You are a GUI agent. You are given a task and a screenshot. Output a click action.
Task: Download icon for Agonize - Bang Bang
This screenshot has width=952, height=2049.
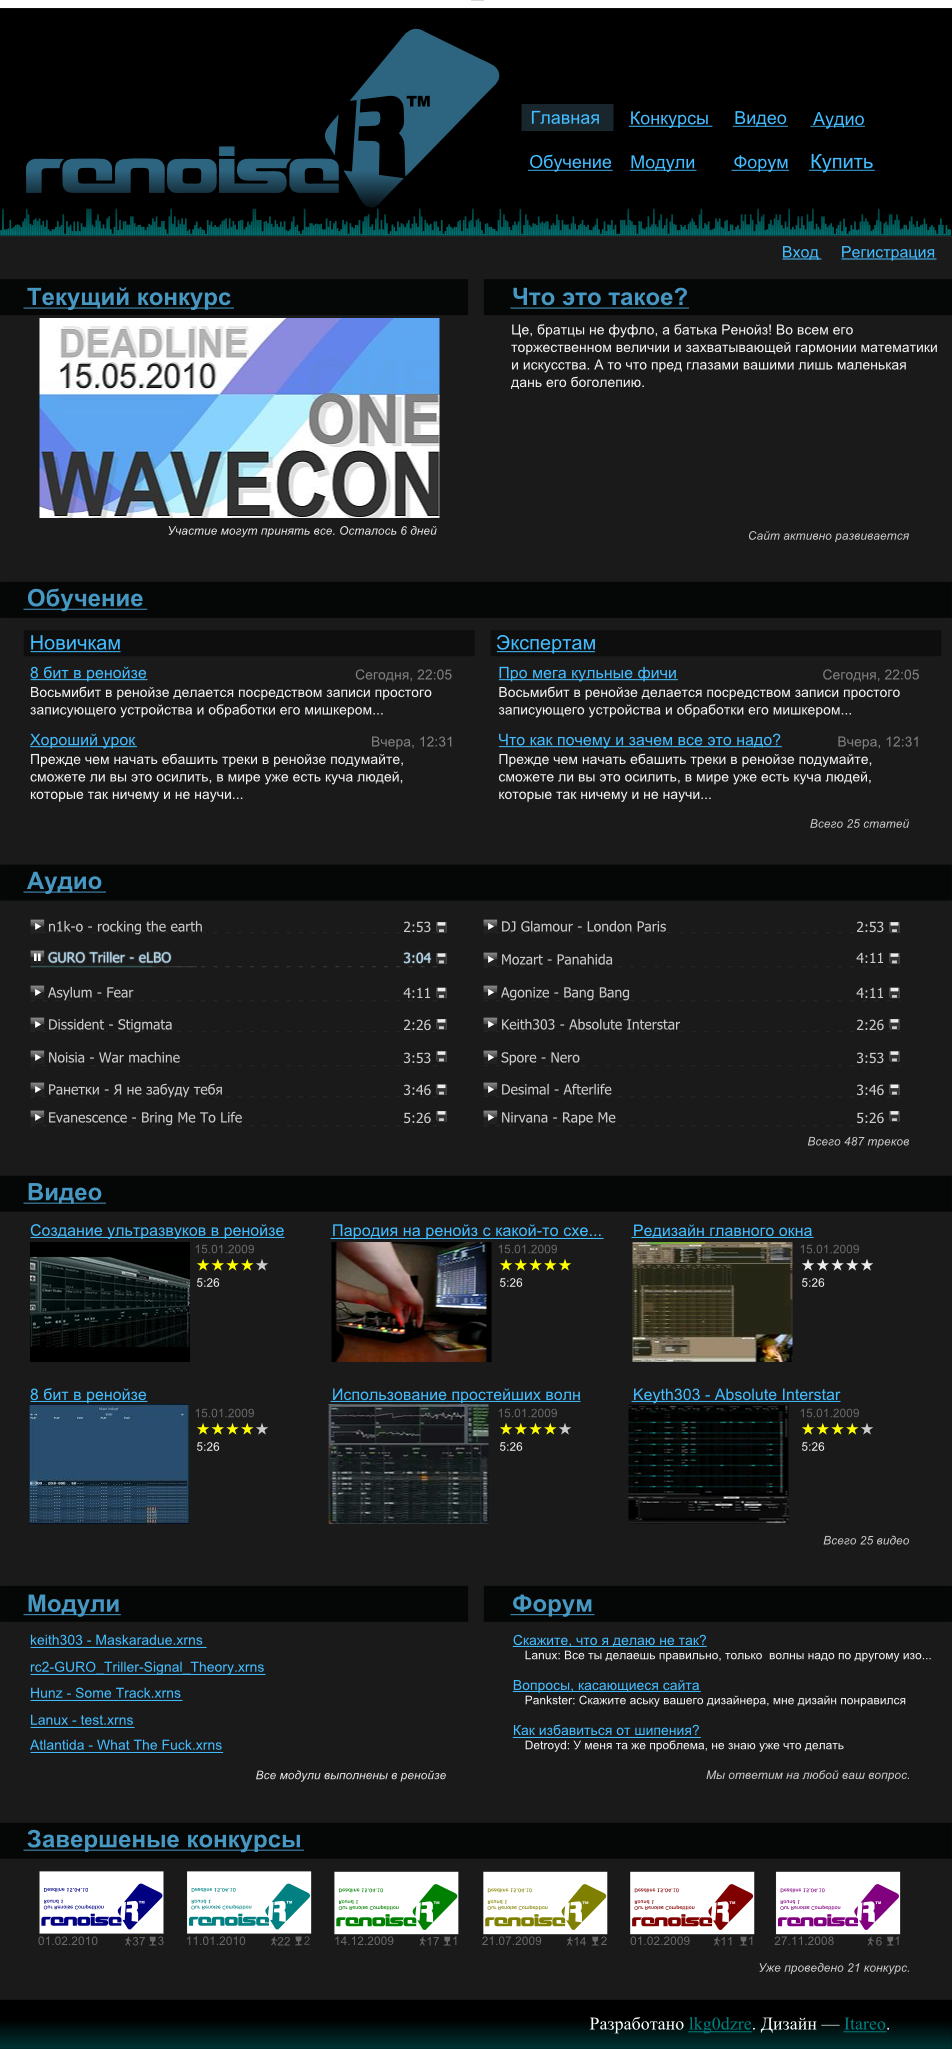coord(895,993)
